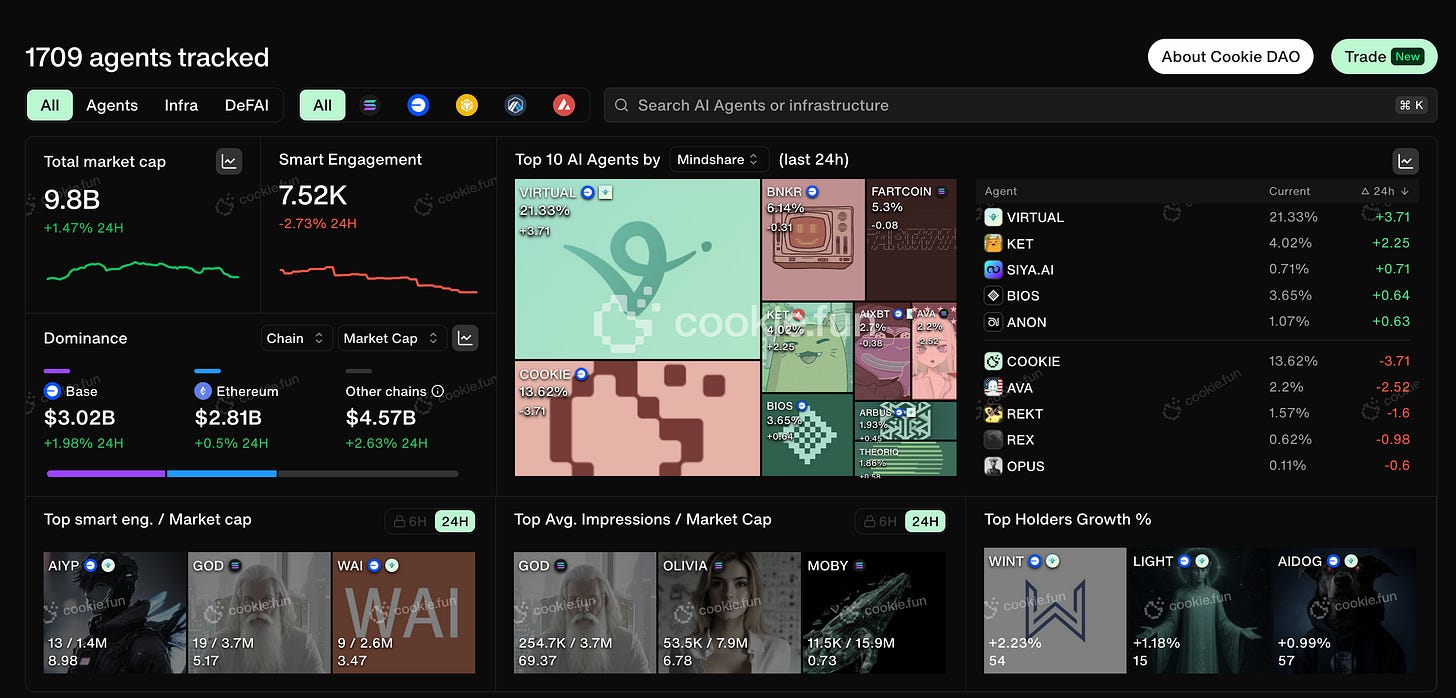Select All chains filter
1456x698 pixels.
click(x=322, y=105)
